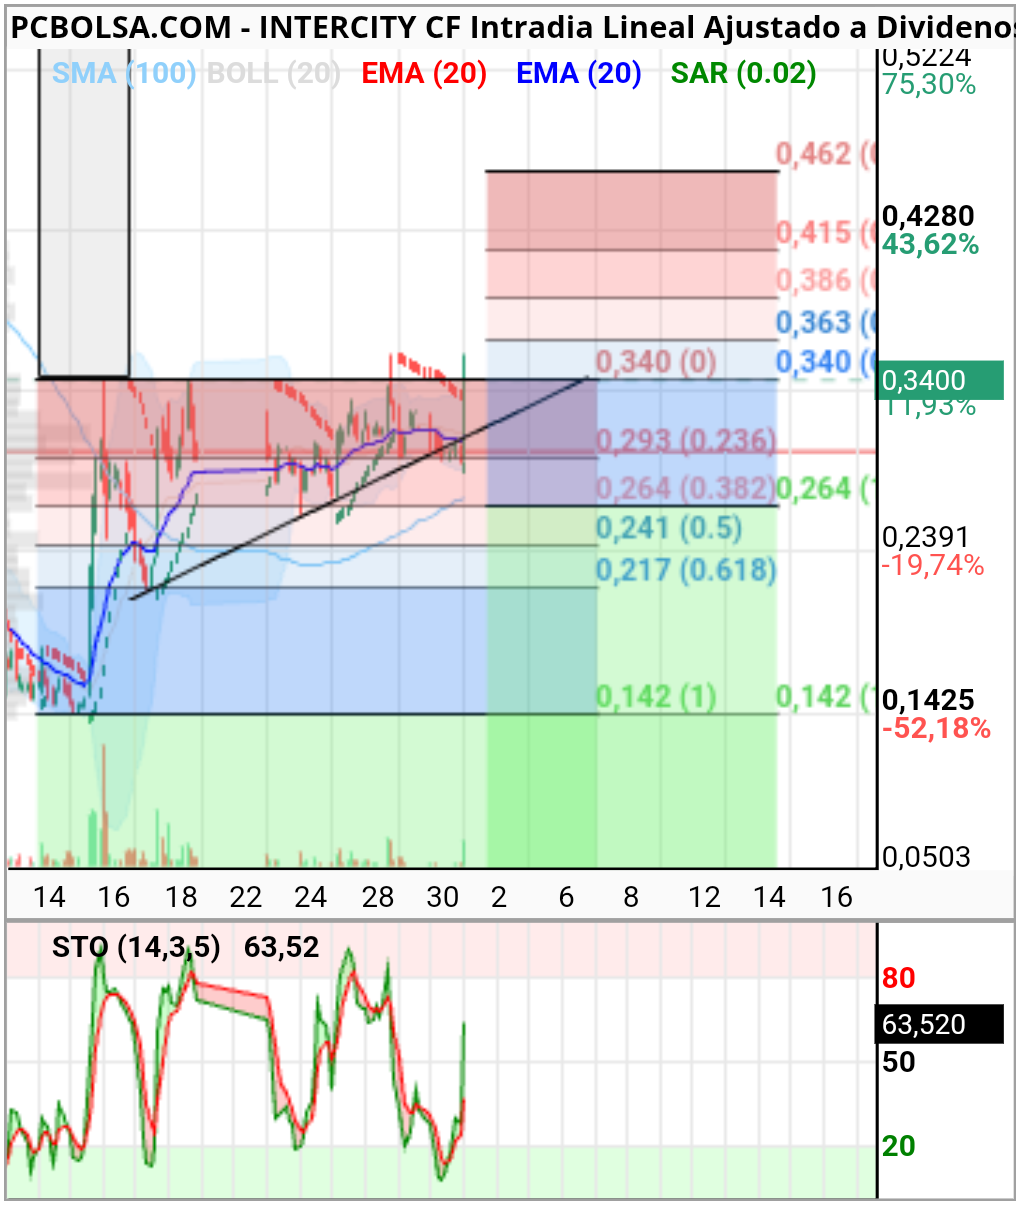Click price axis value 0,4280
This screenshot has height=1205, width=1020.
(928, 215)
